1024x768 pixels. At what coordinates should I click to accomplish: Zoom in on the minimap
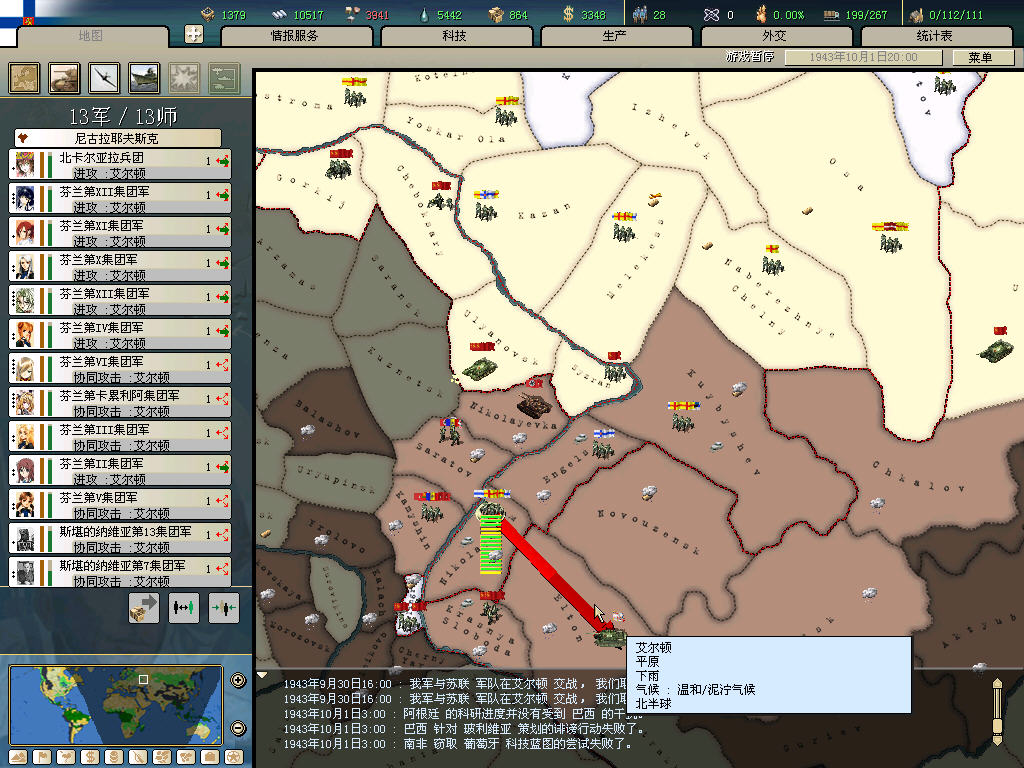click(238, 681)
